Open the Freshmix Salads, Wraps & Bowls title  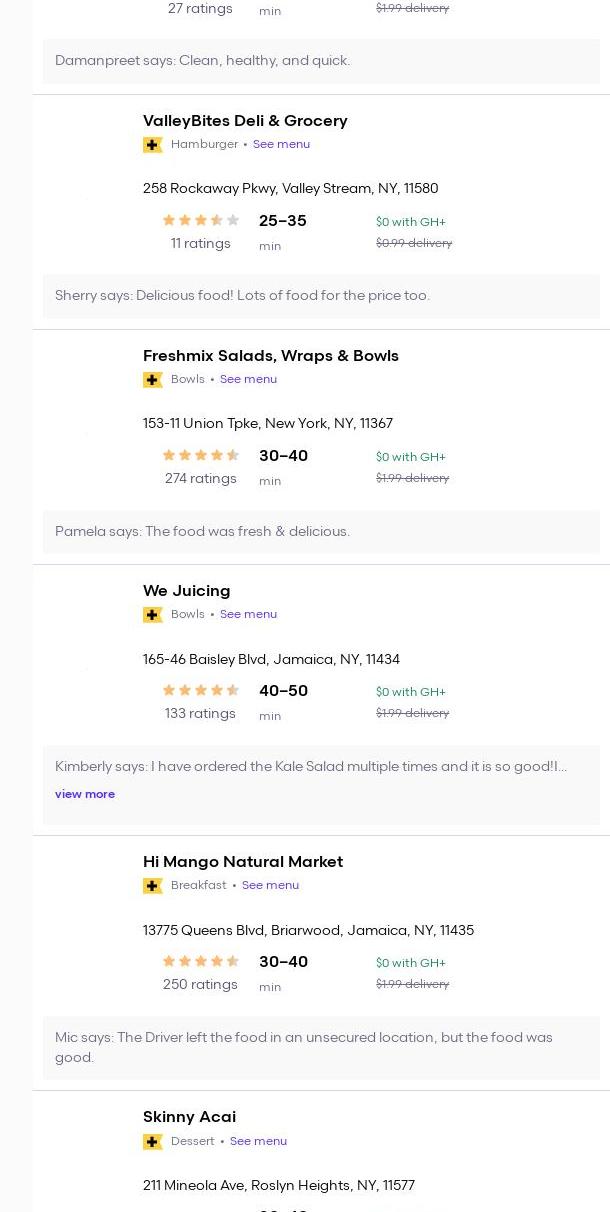tap(270, 356)
